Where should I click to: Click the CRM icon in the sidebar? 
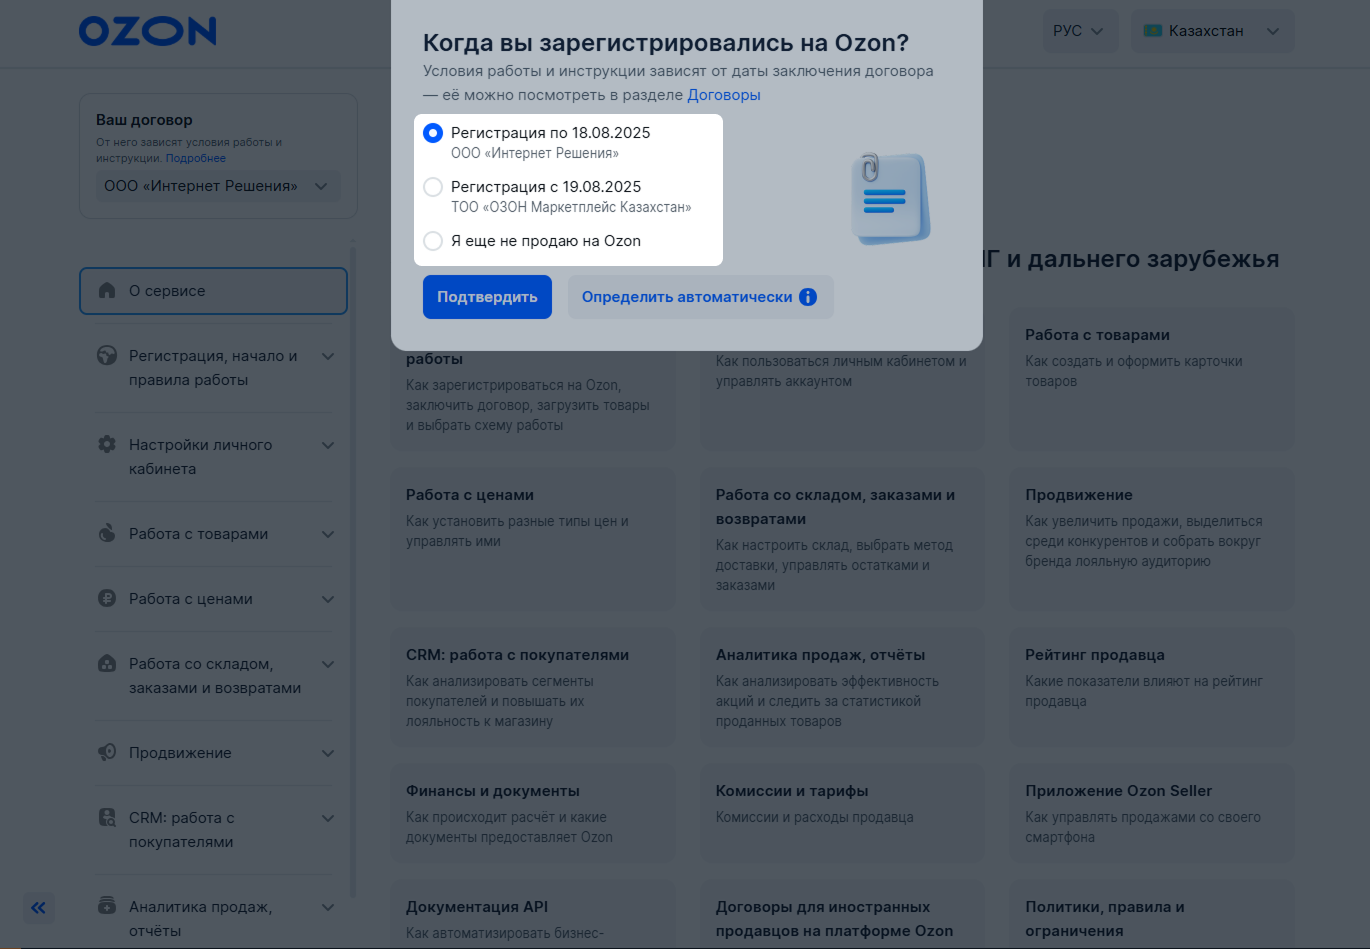[107, 818]
